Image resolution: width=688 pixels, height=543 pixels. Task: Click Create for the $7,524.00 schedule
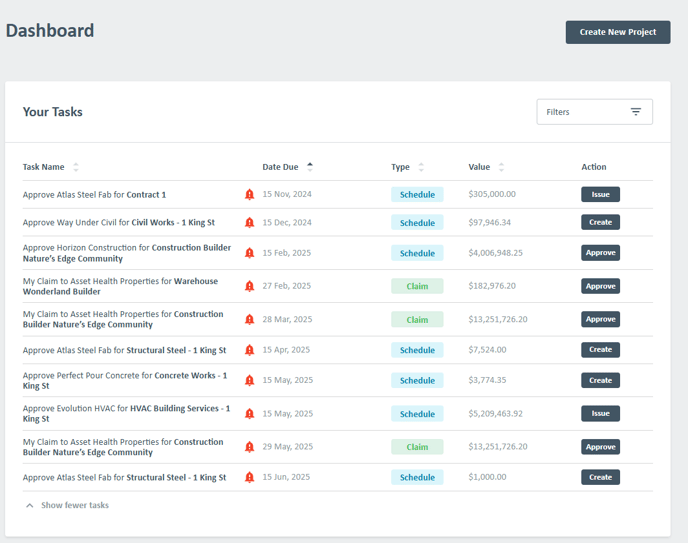(600, 350)
